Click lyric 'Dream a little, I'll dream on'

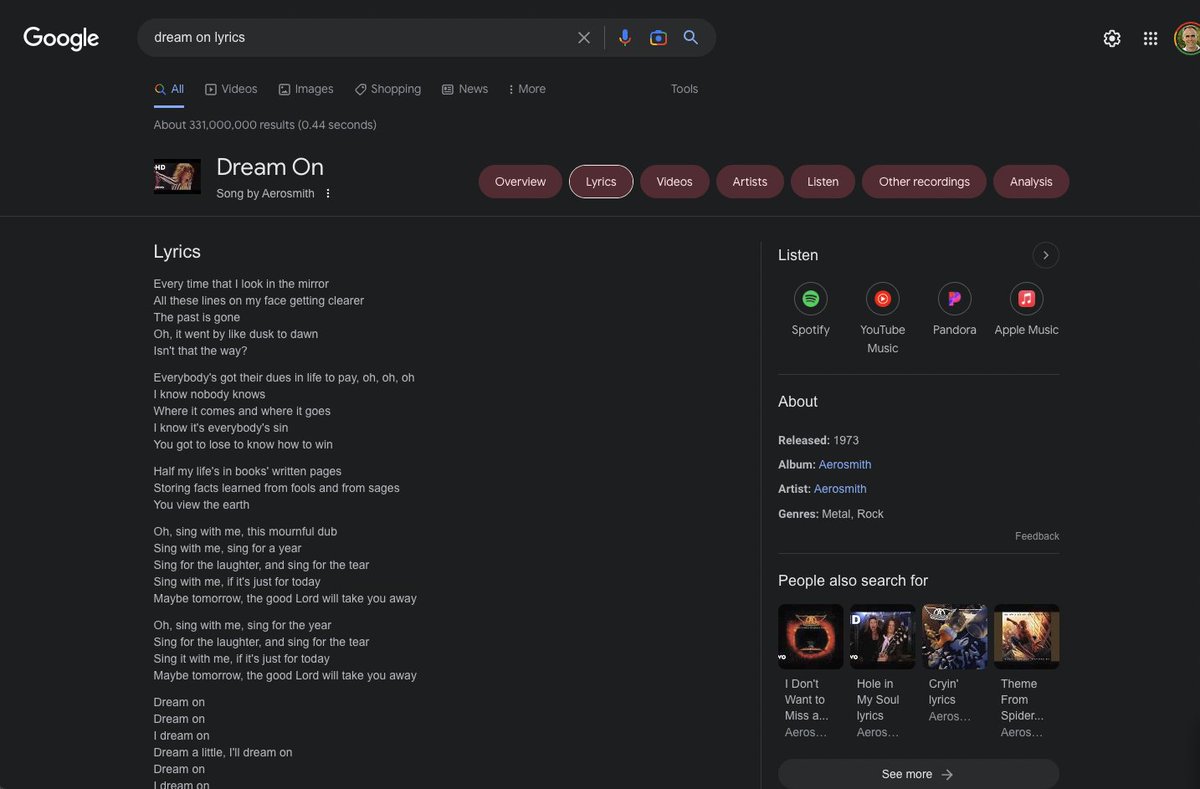tap(223, 753)
